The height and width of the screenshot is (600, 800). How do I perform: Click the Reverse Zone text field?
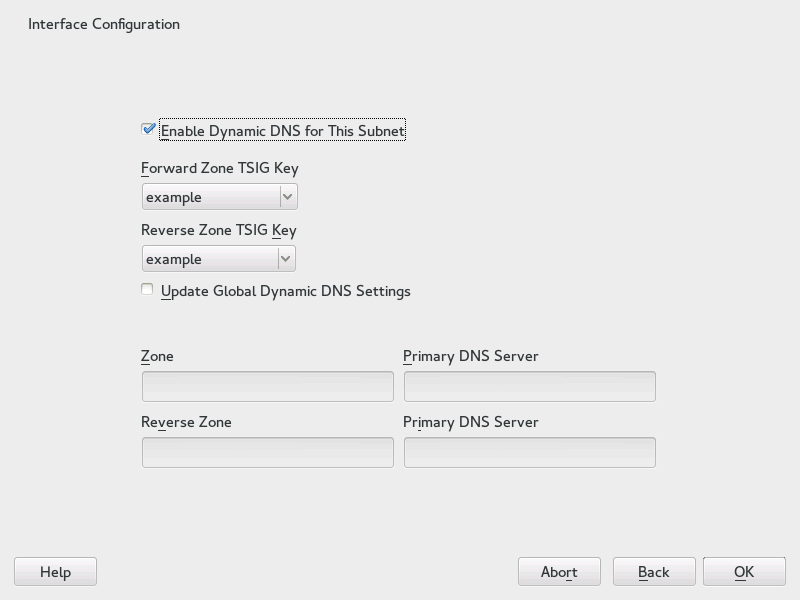268,453
